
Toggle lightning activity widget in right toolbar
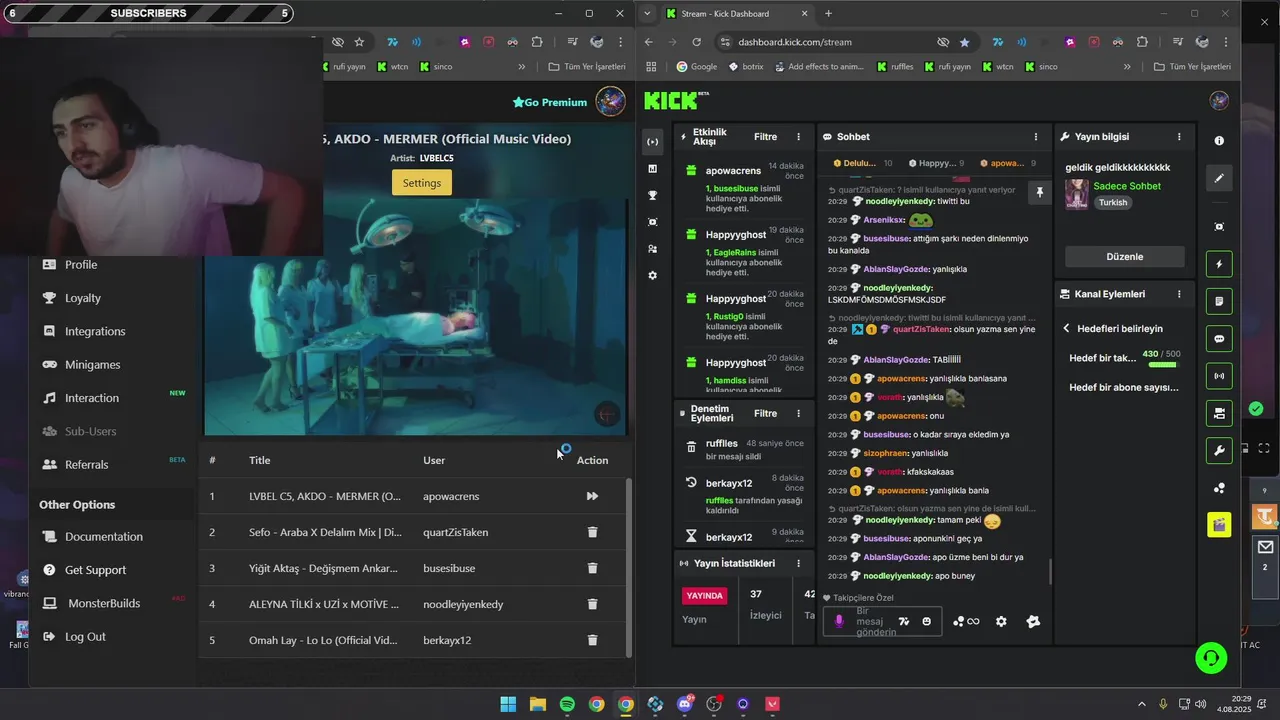point(1219,265)
